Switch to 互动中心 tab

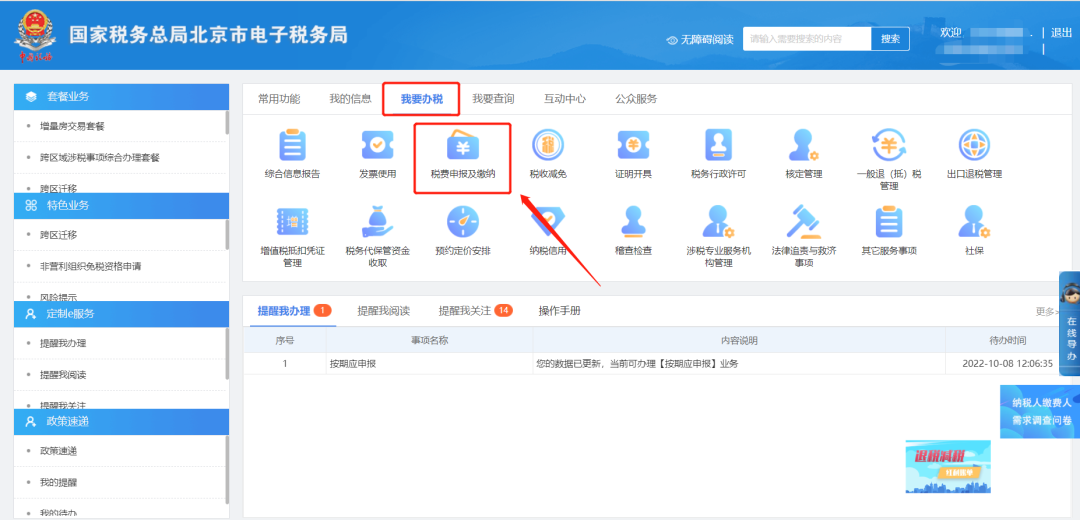pyautogui.click(x=565, y=98)
